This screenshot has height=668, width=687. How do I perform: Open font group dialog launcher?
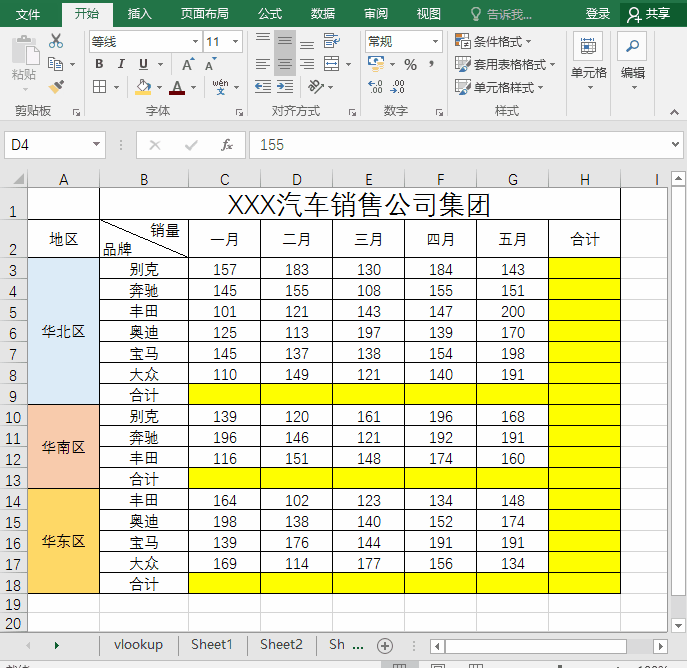pos(239,113)
